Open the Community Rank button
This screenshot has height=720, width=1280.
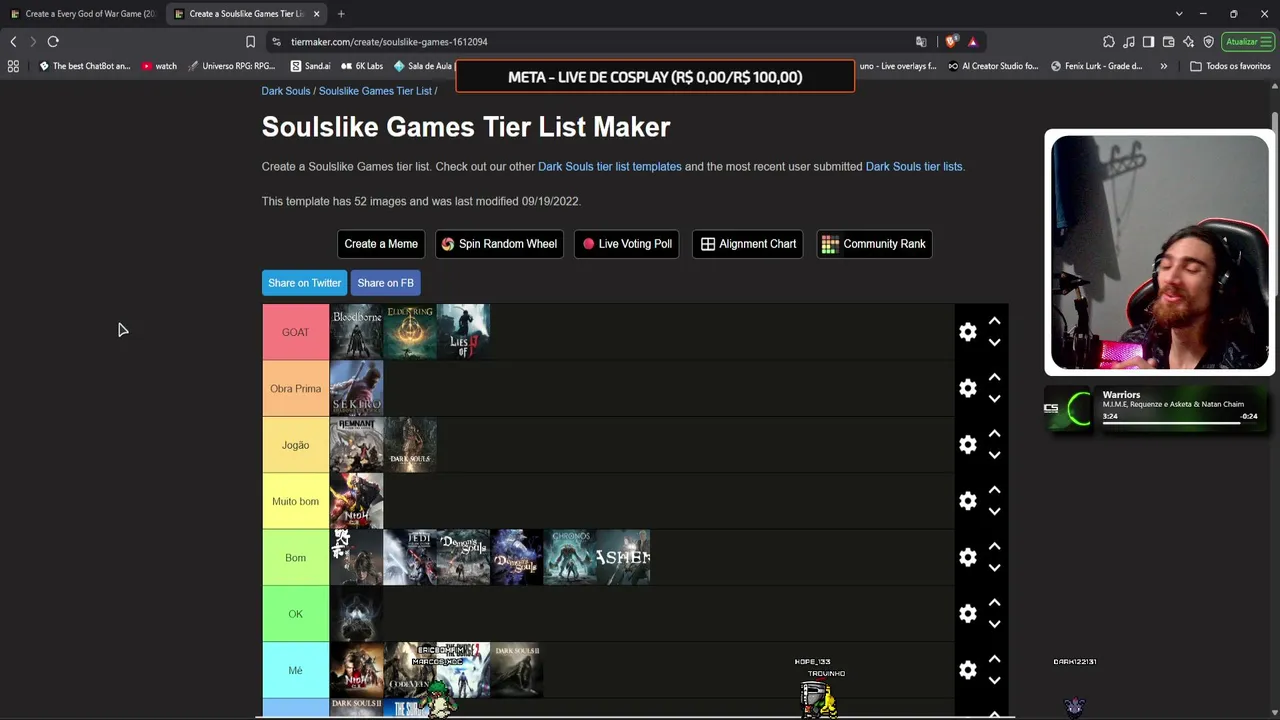pos(874,244)
